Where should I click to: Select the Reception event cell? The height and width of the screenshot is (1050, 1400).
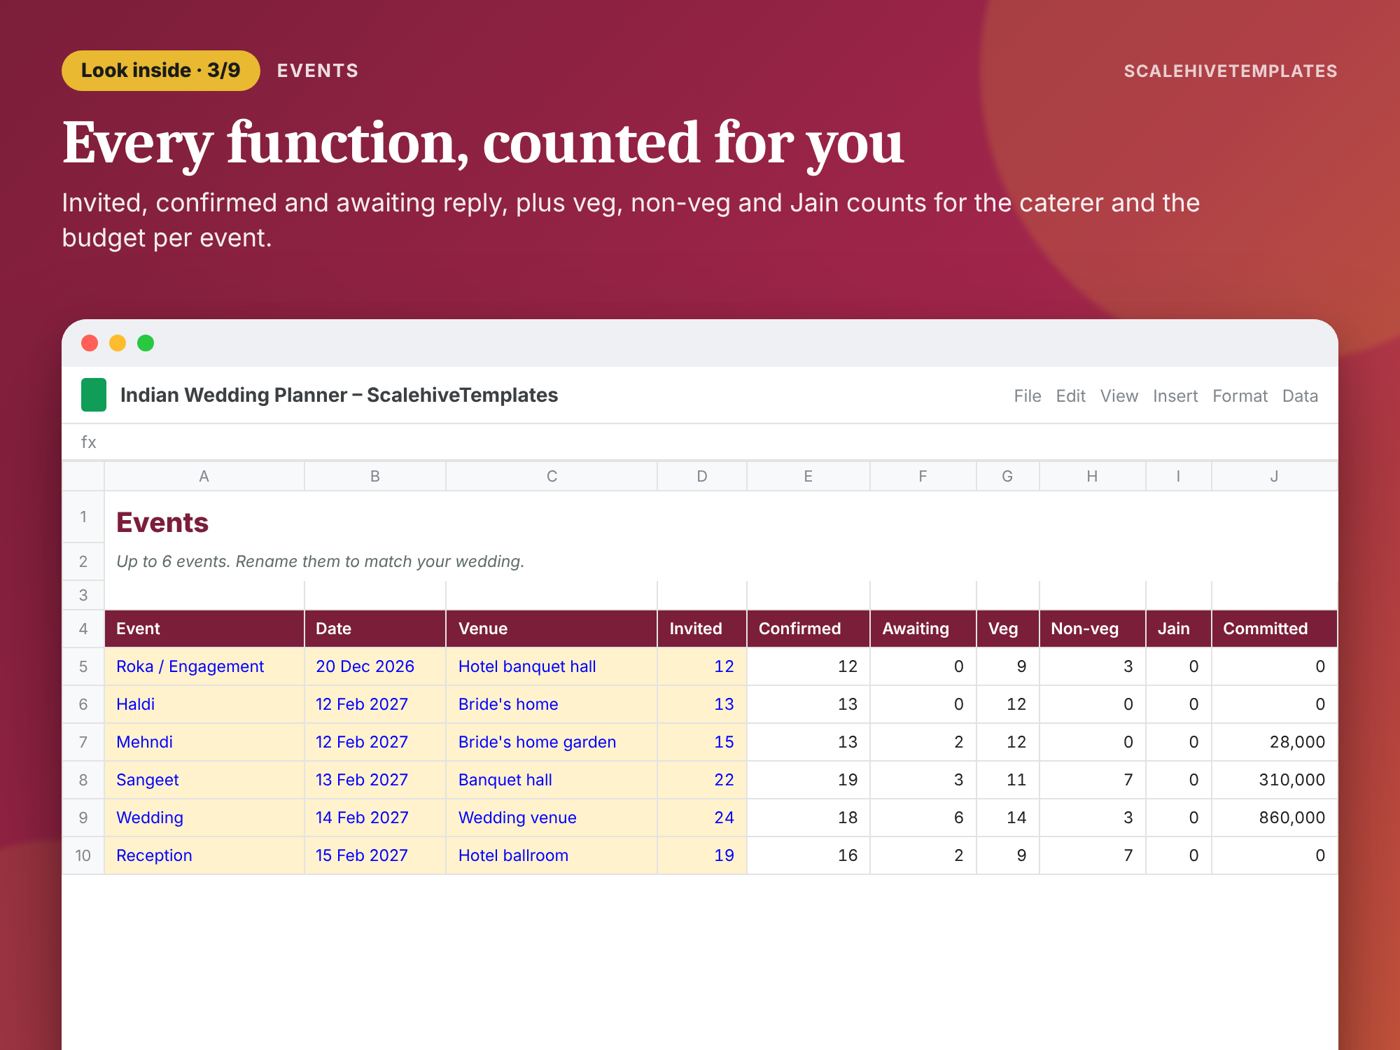(x=204, y=856)
